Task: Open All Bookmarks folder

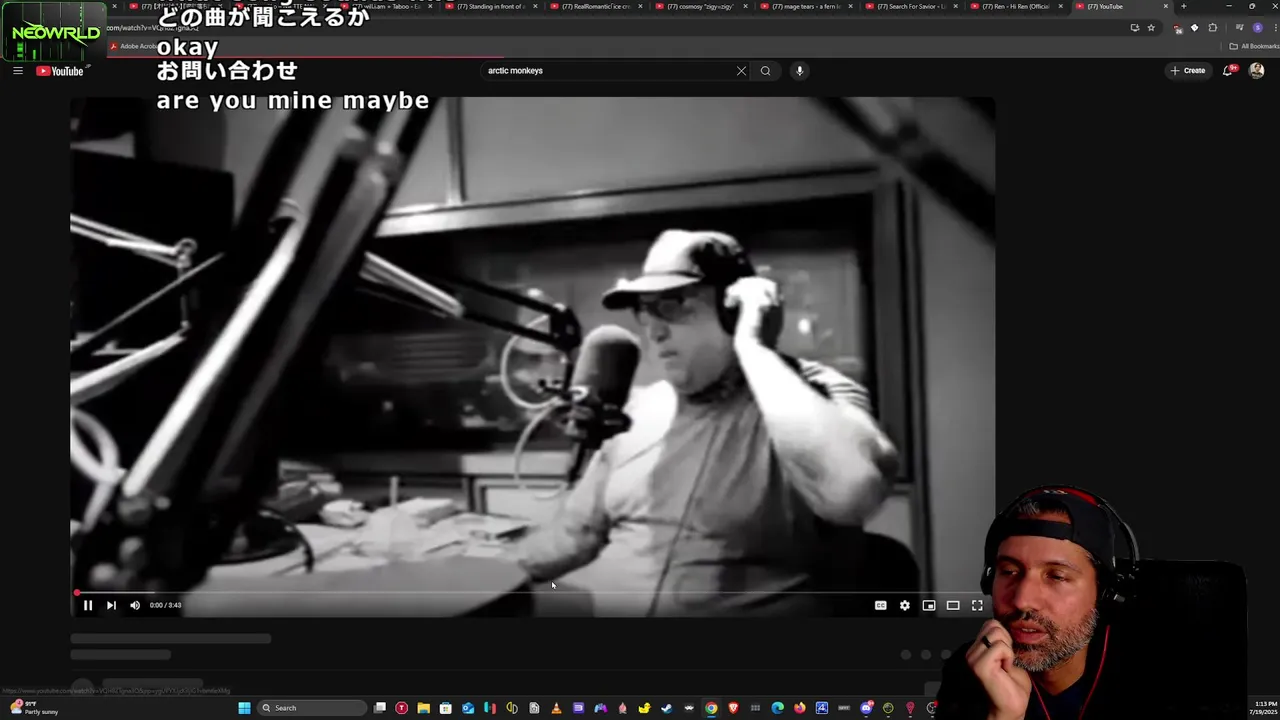Action: click(1254, 46)
